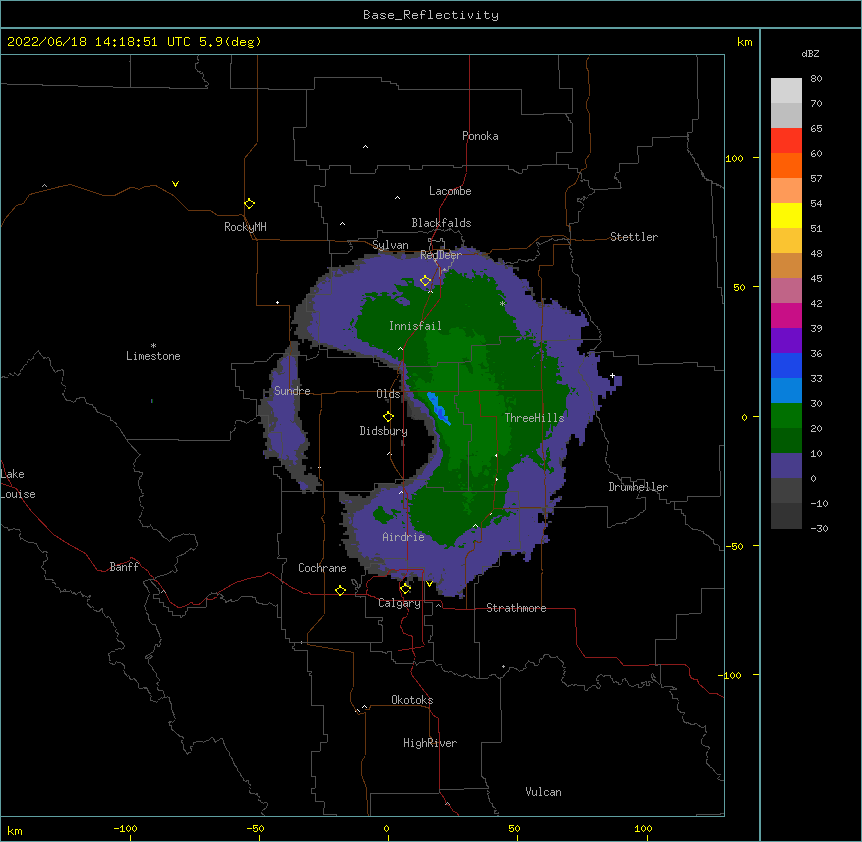Viewport: 862px width, 842px height.
Task: Select the pink 42-45 dBZ legend swatch
Action: (786, 291)
